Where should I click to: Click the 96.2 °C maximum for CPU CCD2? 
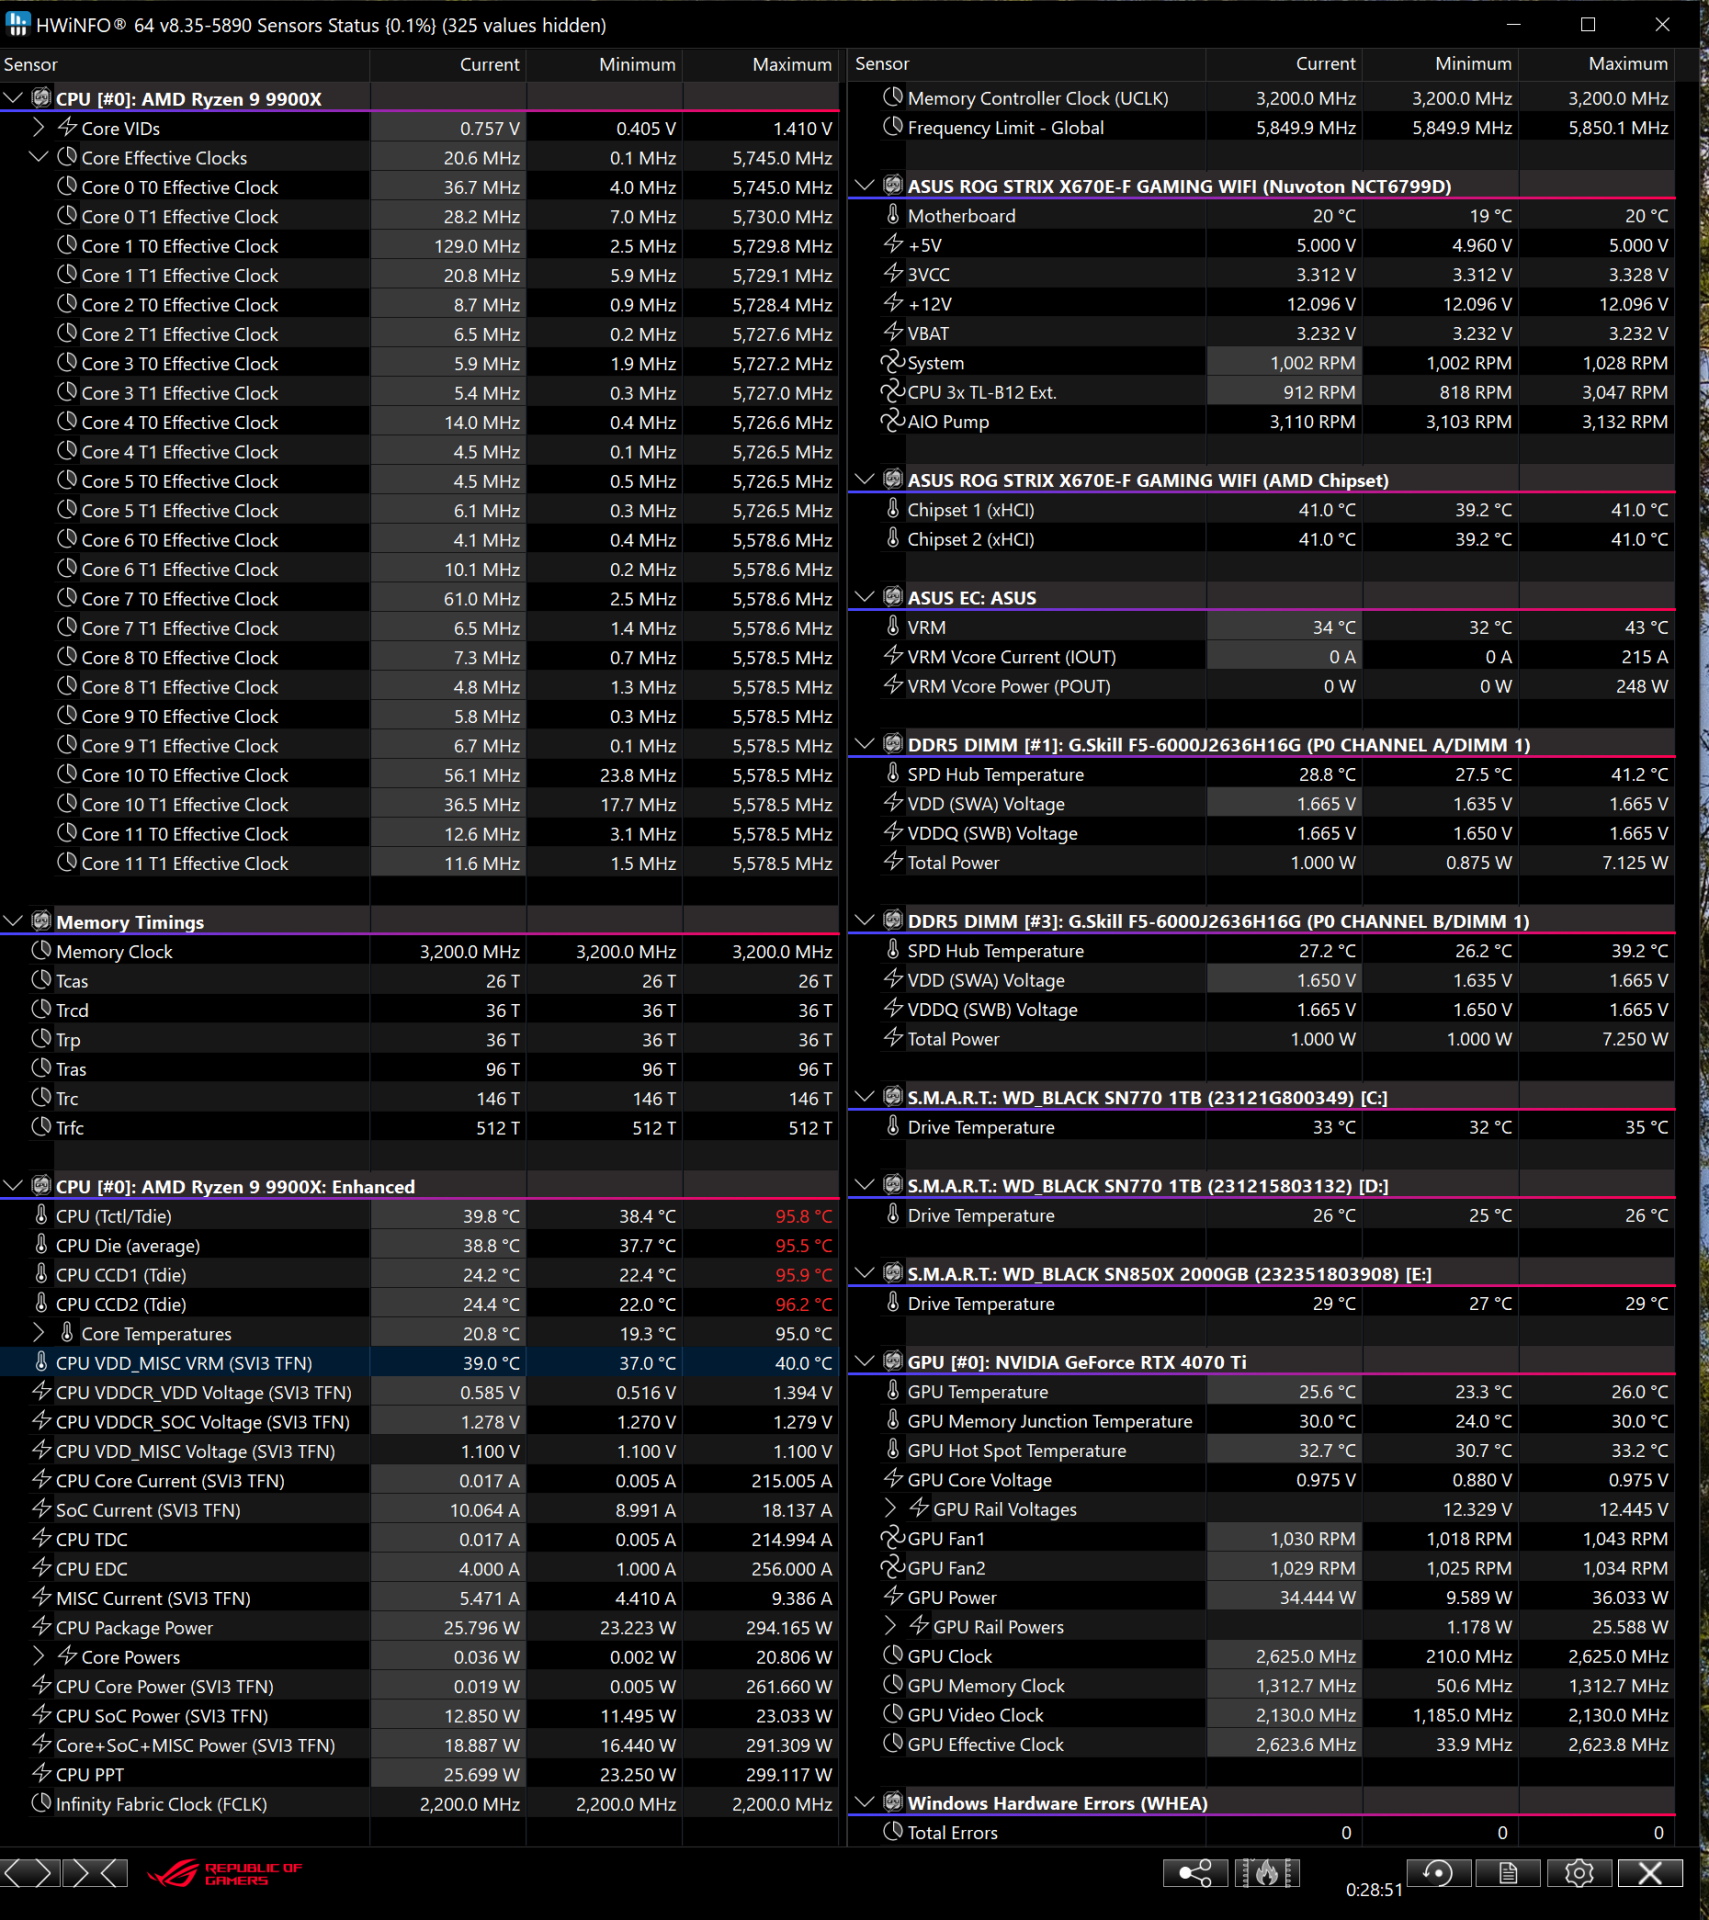pos(803,1304)
